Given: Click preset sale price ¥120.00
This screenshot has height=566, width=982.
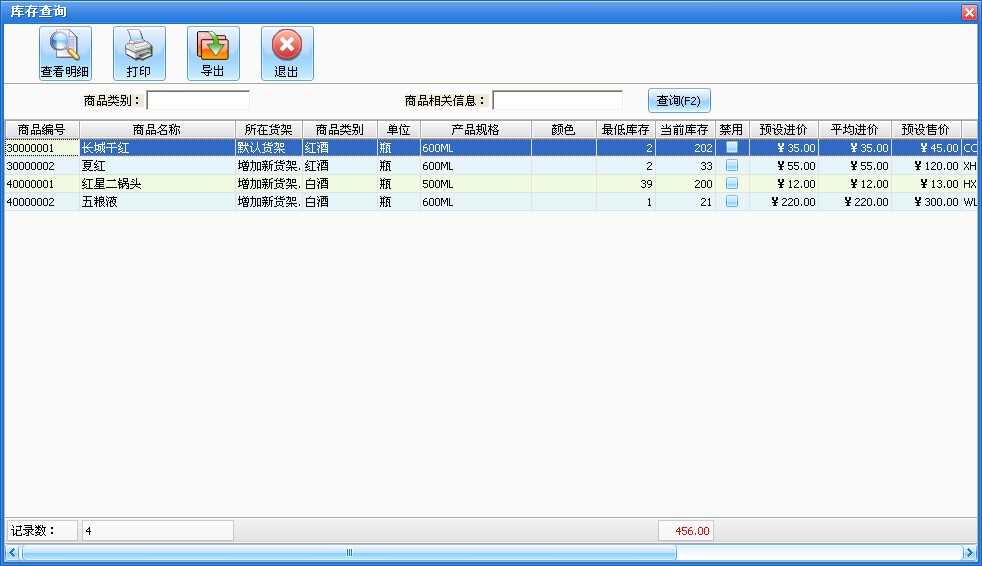Looking at the screenshot, I should (926, 166).
